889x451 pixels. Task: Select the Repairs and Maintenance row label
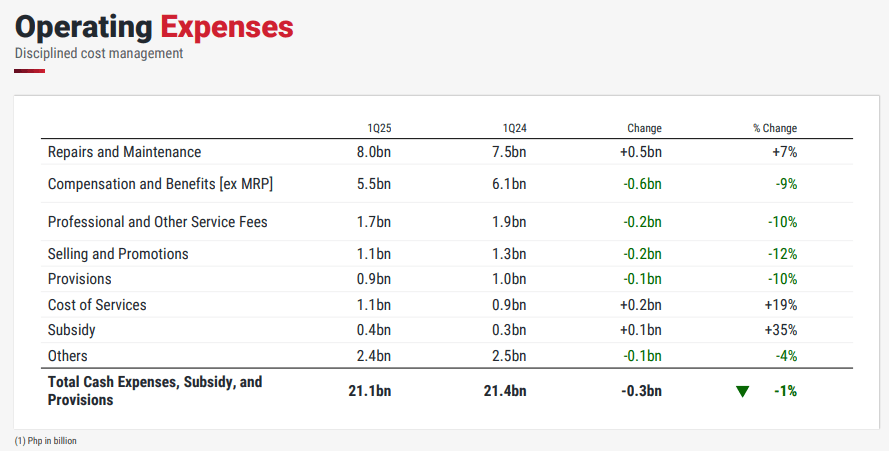[124, 152]
